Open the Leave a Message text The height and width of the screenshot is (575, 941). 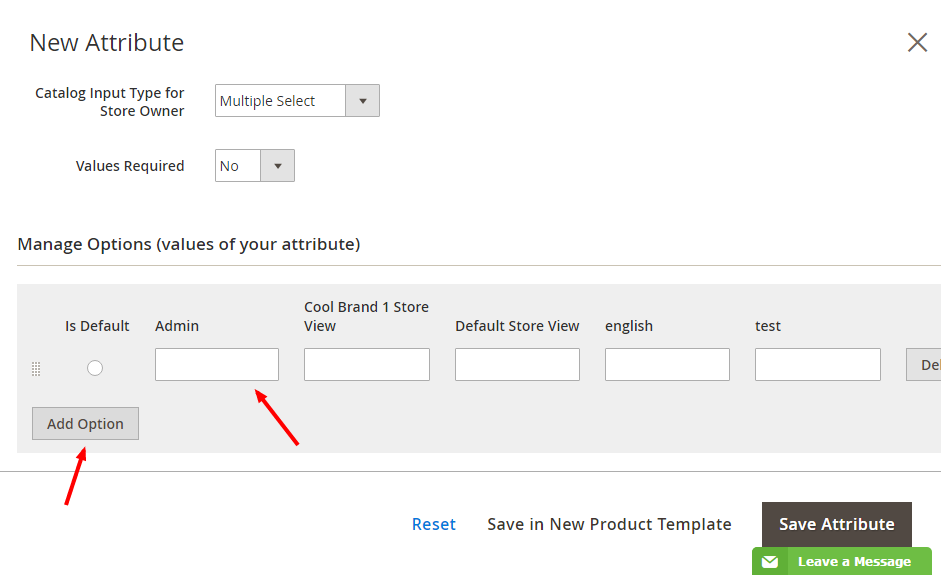[854, 562]
